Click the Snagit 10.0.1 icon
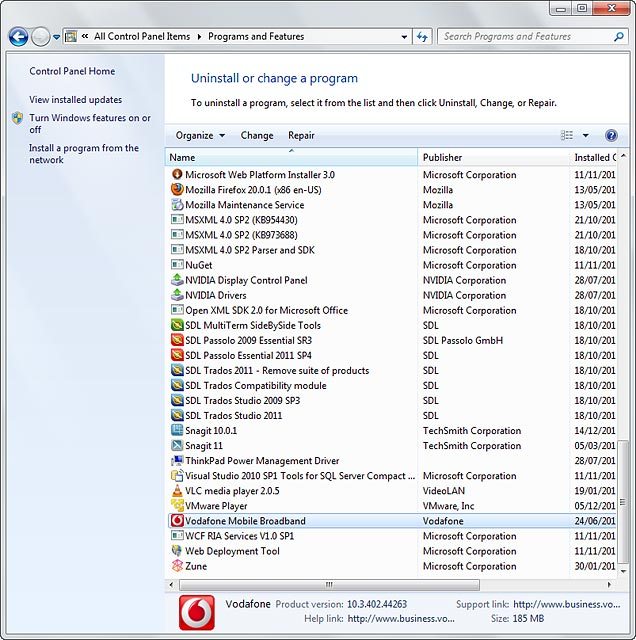 click(177, 430)
